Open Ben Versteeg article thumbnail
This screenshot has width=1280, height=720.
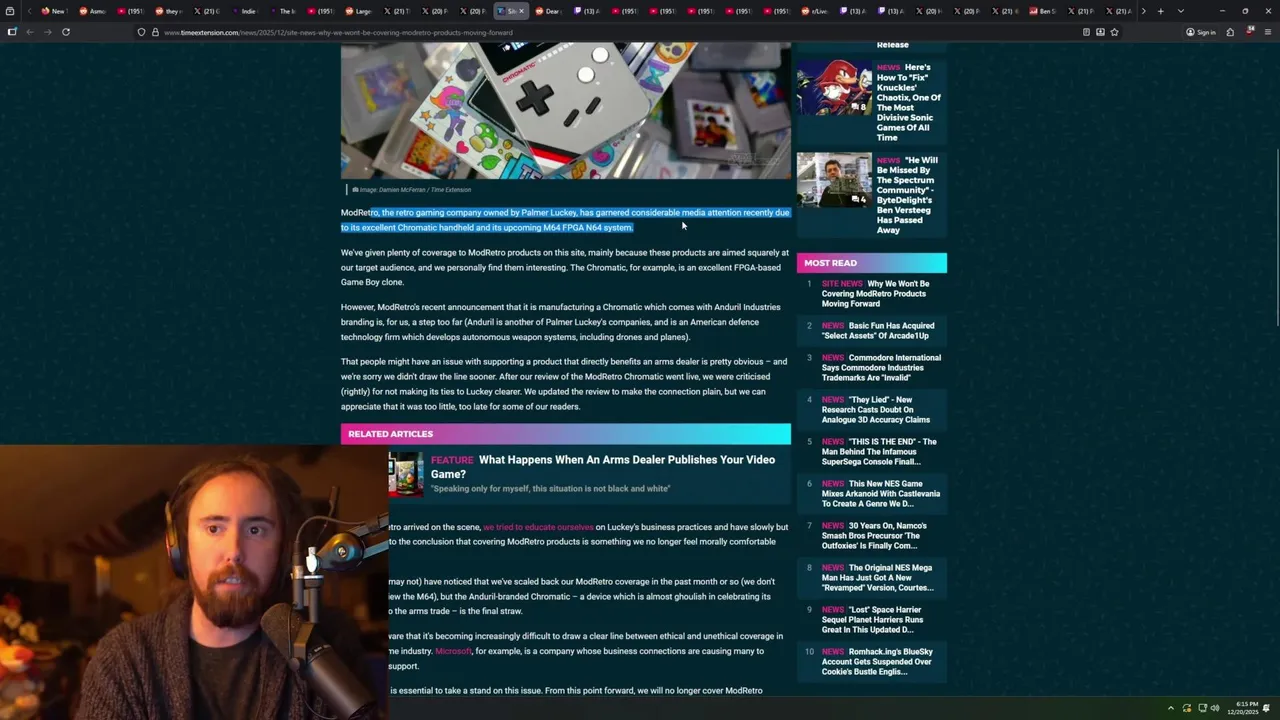(834, 180)
